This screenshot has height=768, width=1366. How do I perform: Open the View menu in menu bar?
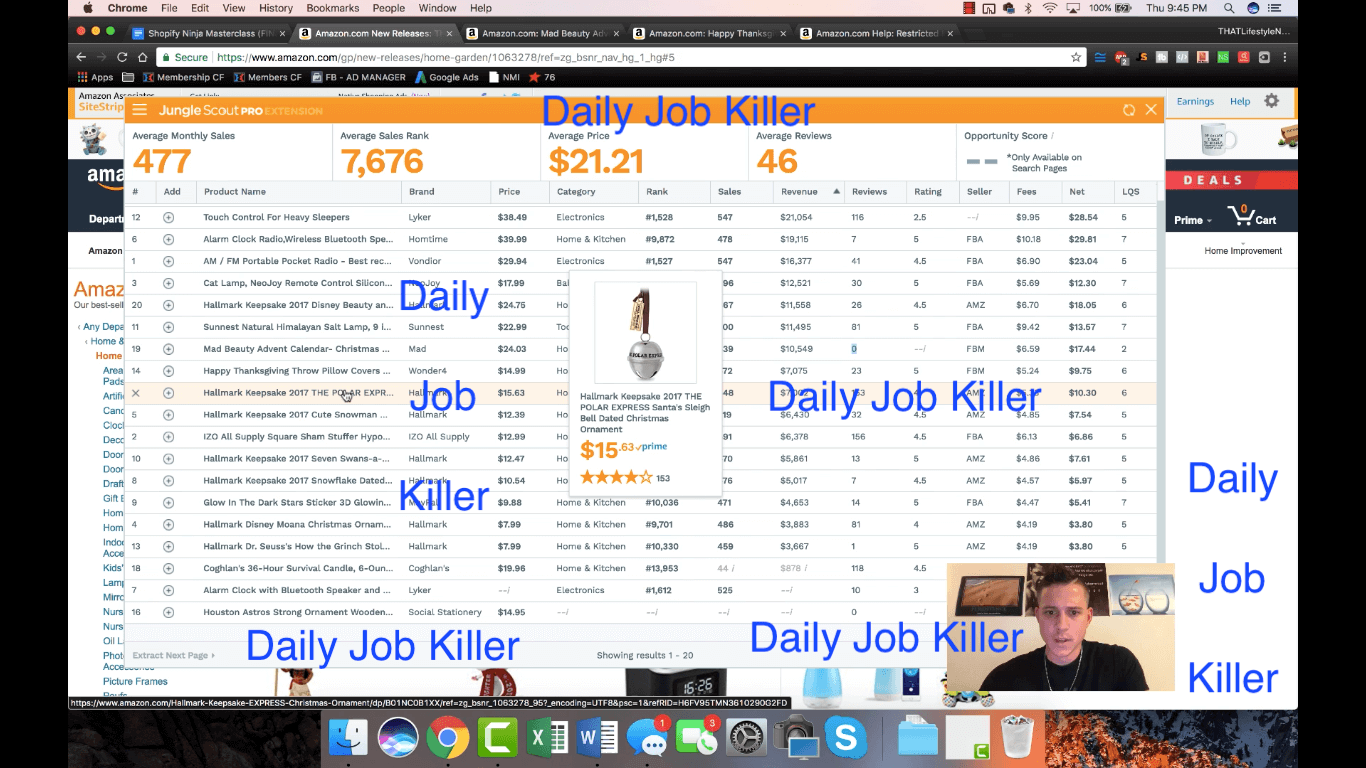233,8
